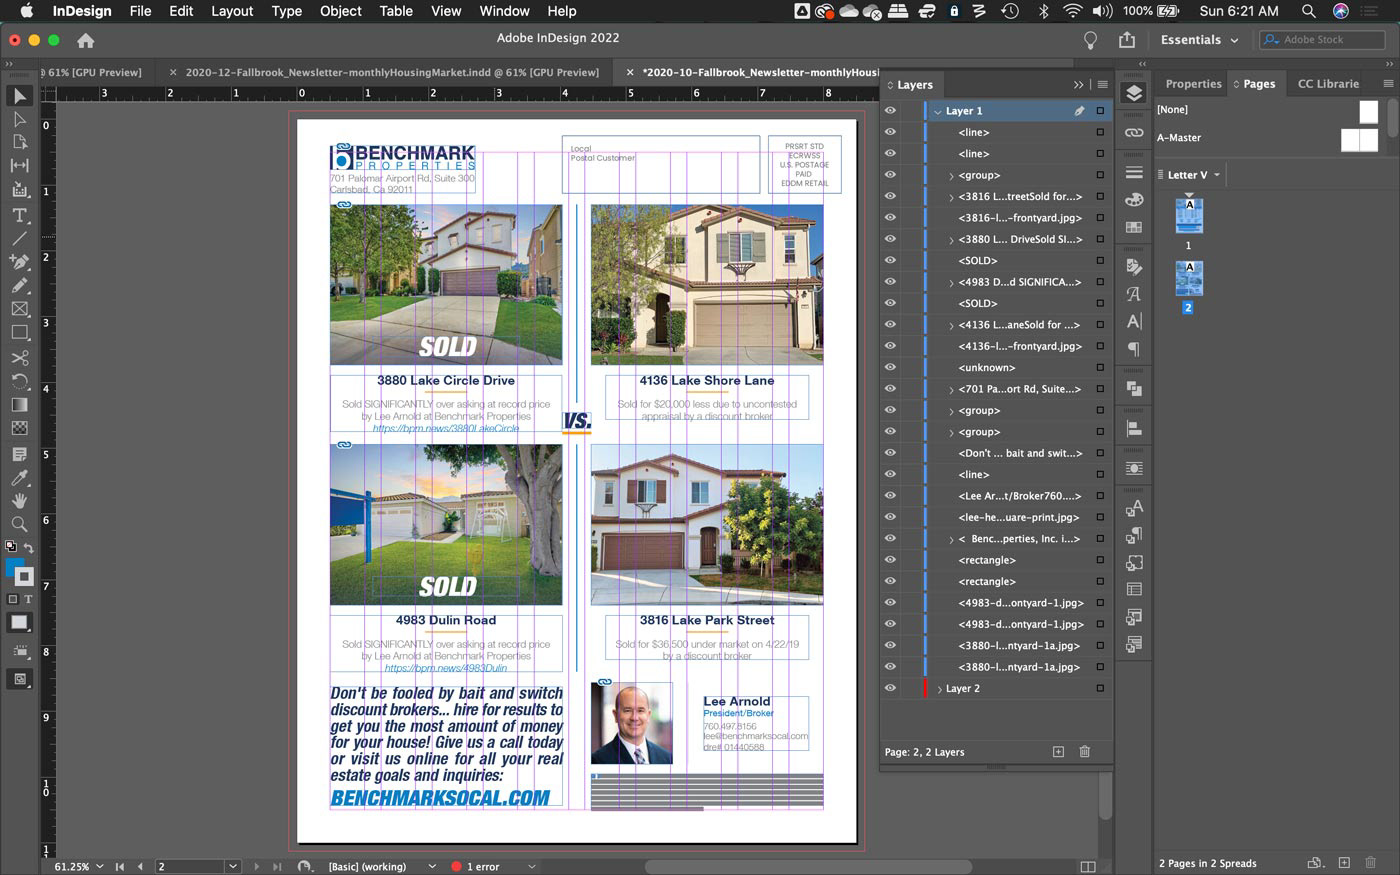The height and width of the screenshot is (875, 1400).
Task: Open the Links panel icon in dock
Action: pyautogui.click(x=1133, y=132)
